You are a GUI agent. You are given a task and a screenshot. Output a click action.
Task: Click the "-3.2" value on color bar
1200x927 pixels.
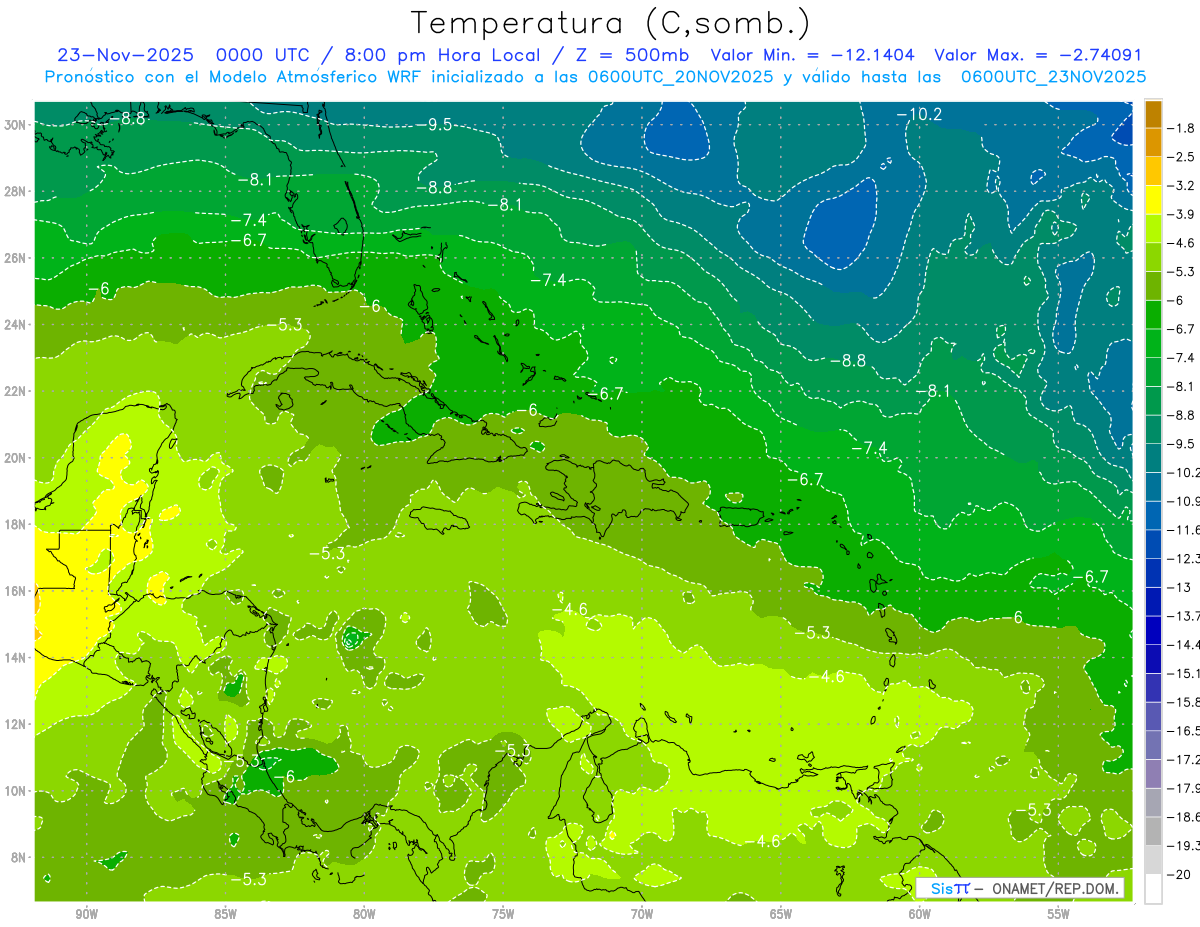pyautogui.click(x=1180, y=186)
